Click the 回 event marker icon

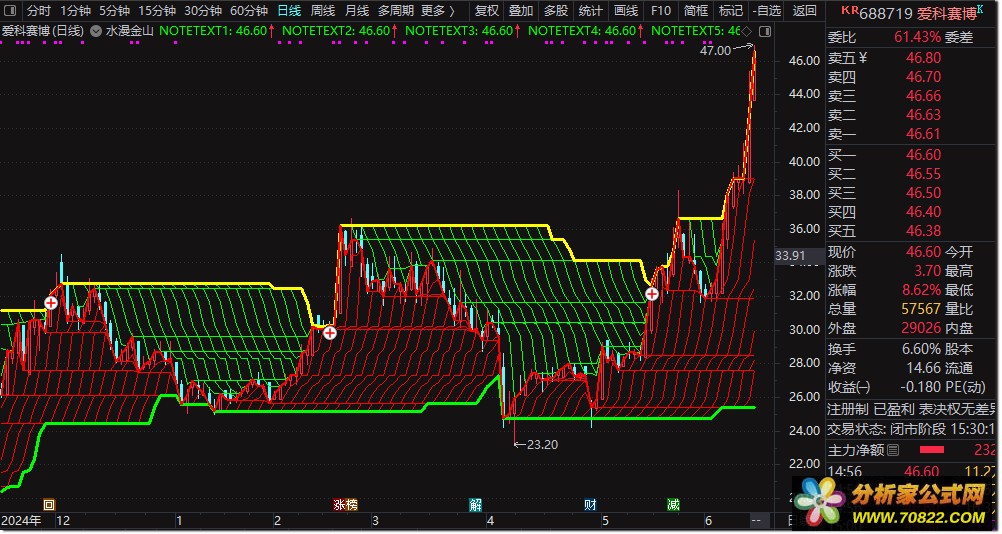point(49,505)
